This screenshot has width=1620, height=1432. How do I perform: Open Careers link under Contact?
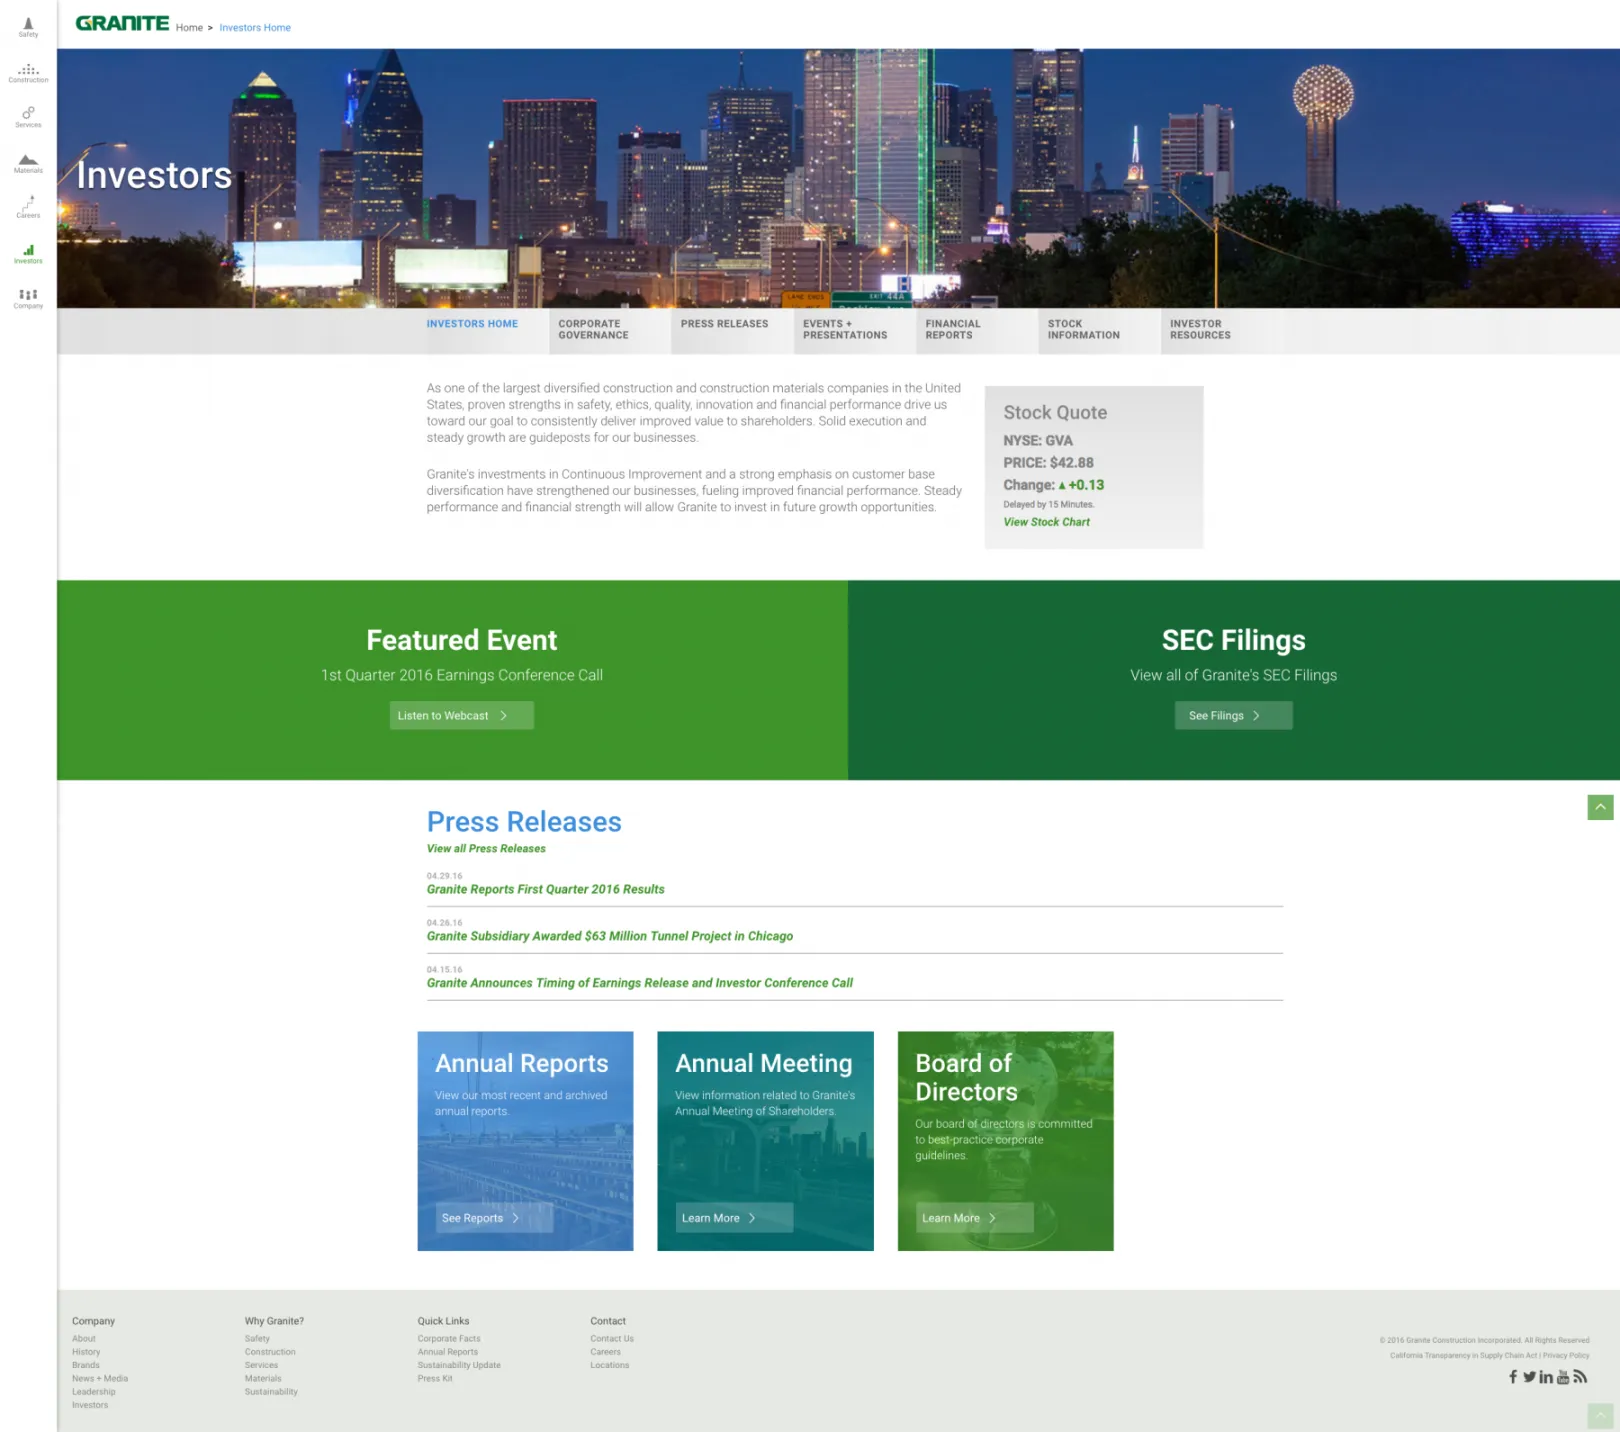pyautogui.click(x=605, y=1352)
